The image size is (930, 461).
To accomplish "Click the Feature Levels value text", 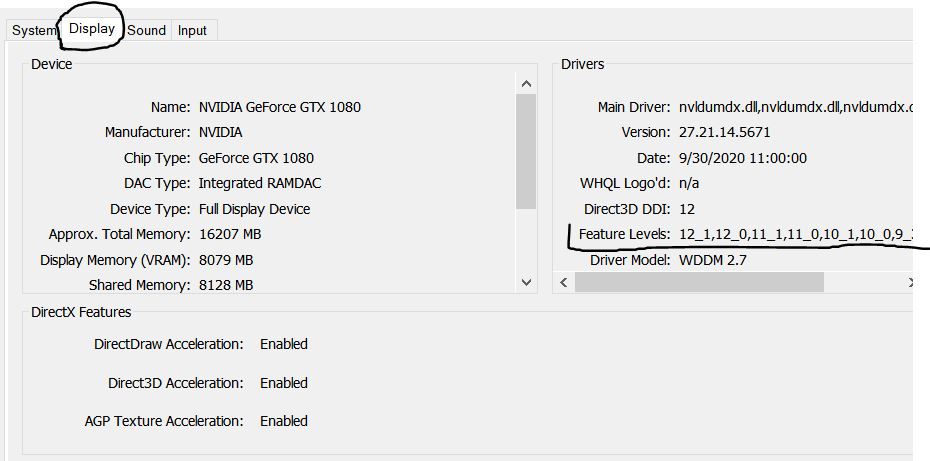I will click(x=795, y=235).
